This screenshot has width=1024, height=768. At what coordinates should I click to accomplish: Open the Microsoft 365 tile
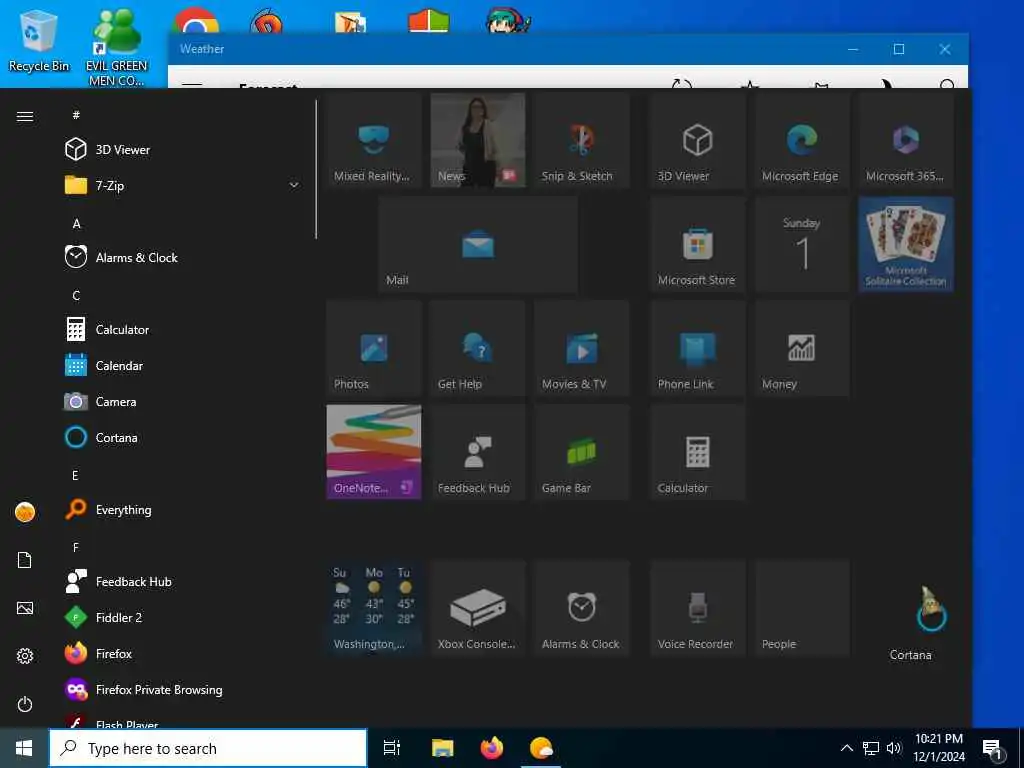coord(906,140)
